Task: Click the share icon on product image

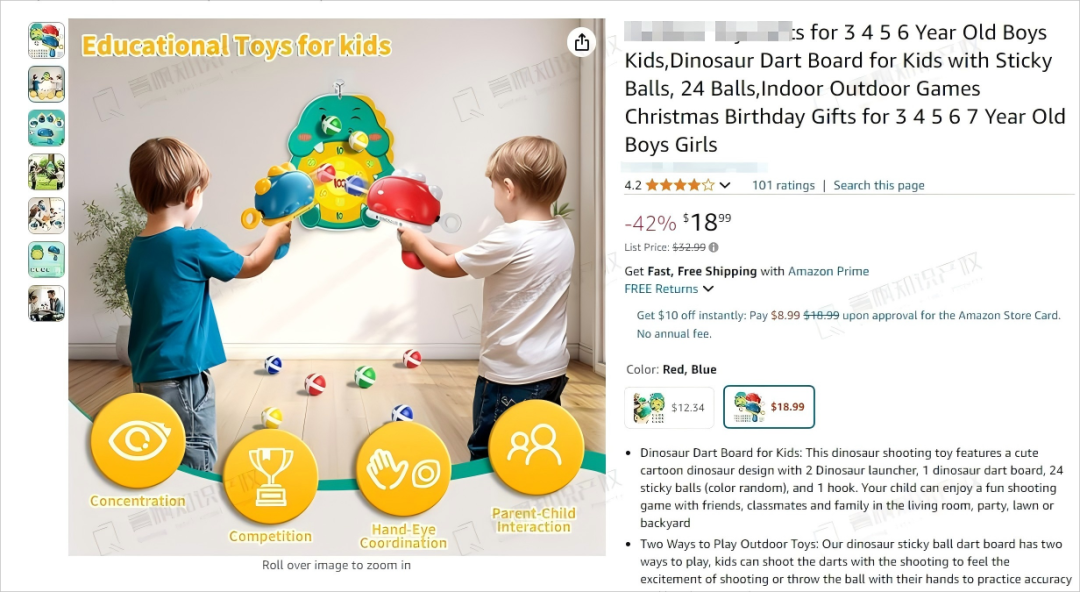Action: [582, 42]
